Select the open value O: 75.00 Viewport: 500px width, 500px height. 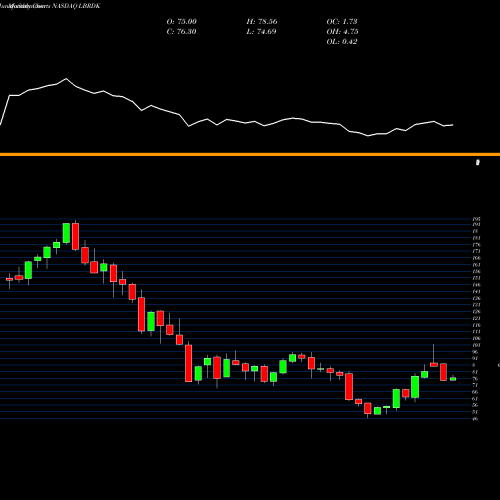tap(182, 22)
